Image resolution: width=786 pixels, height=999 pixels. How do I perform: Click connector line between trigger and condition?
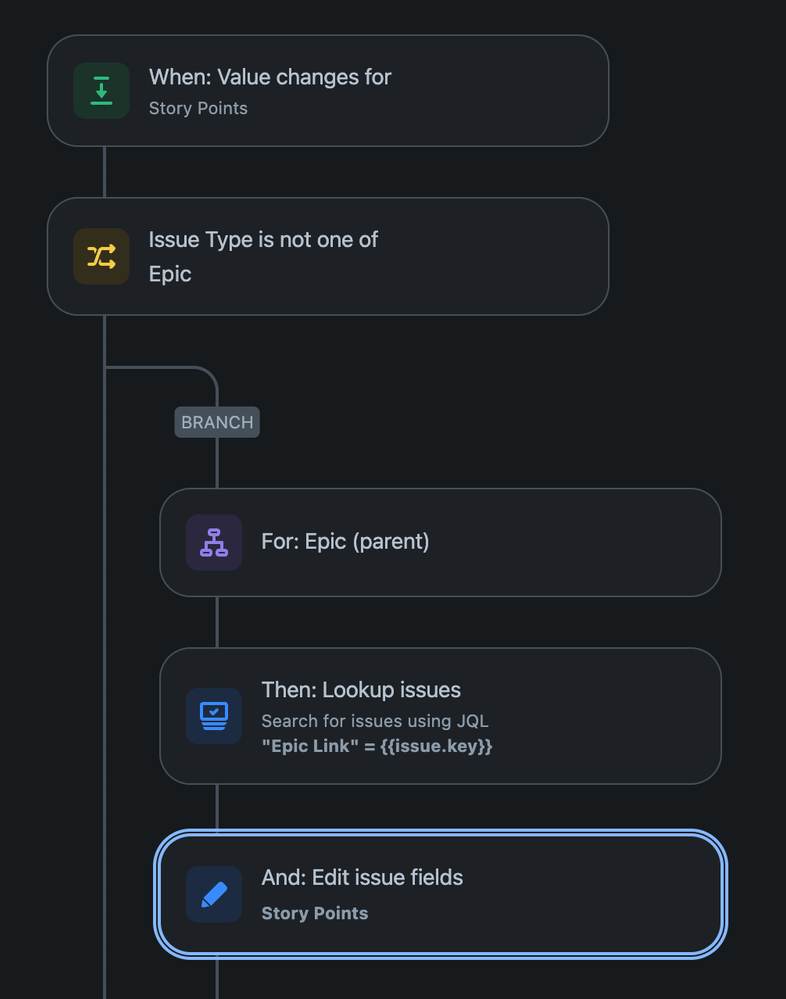coord(104,171)
